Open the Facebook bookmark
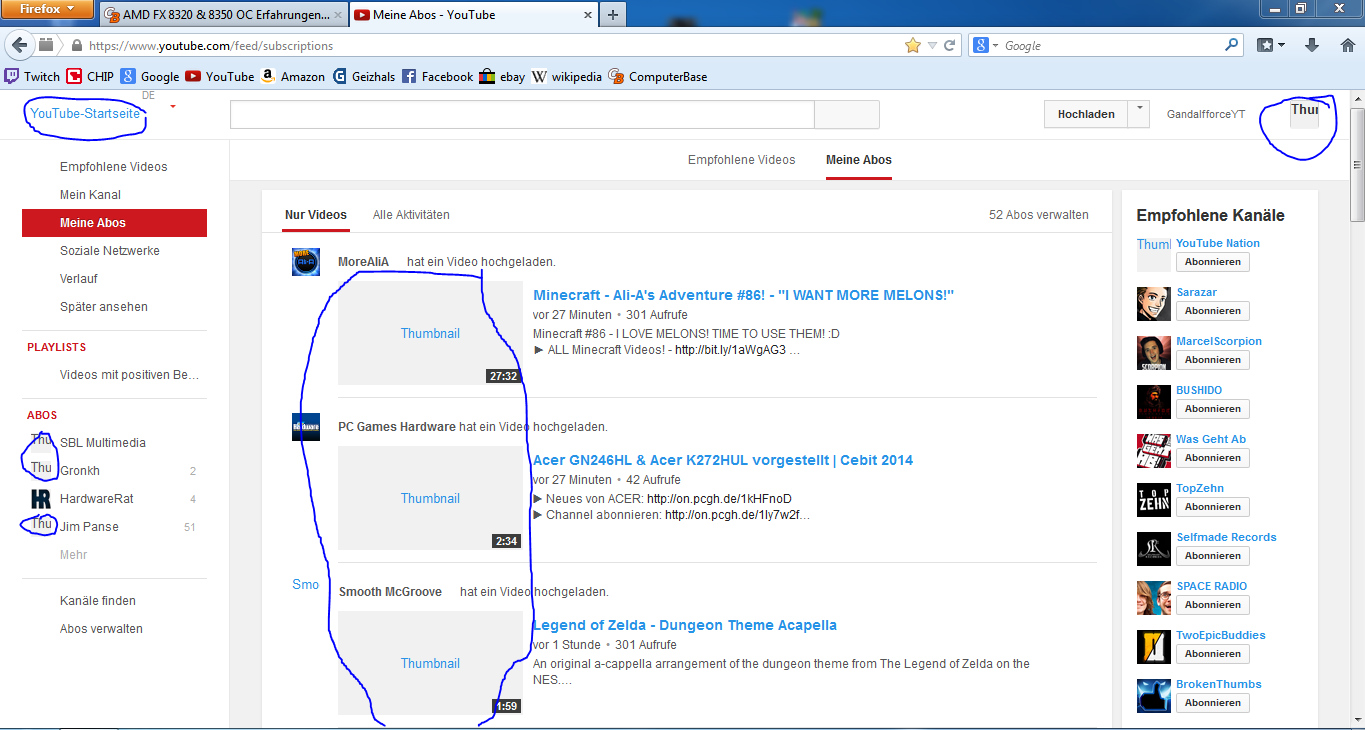Screen dimensions: 1365x730 coord(438,76)
